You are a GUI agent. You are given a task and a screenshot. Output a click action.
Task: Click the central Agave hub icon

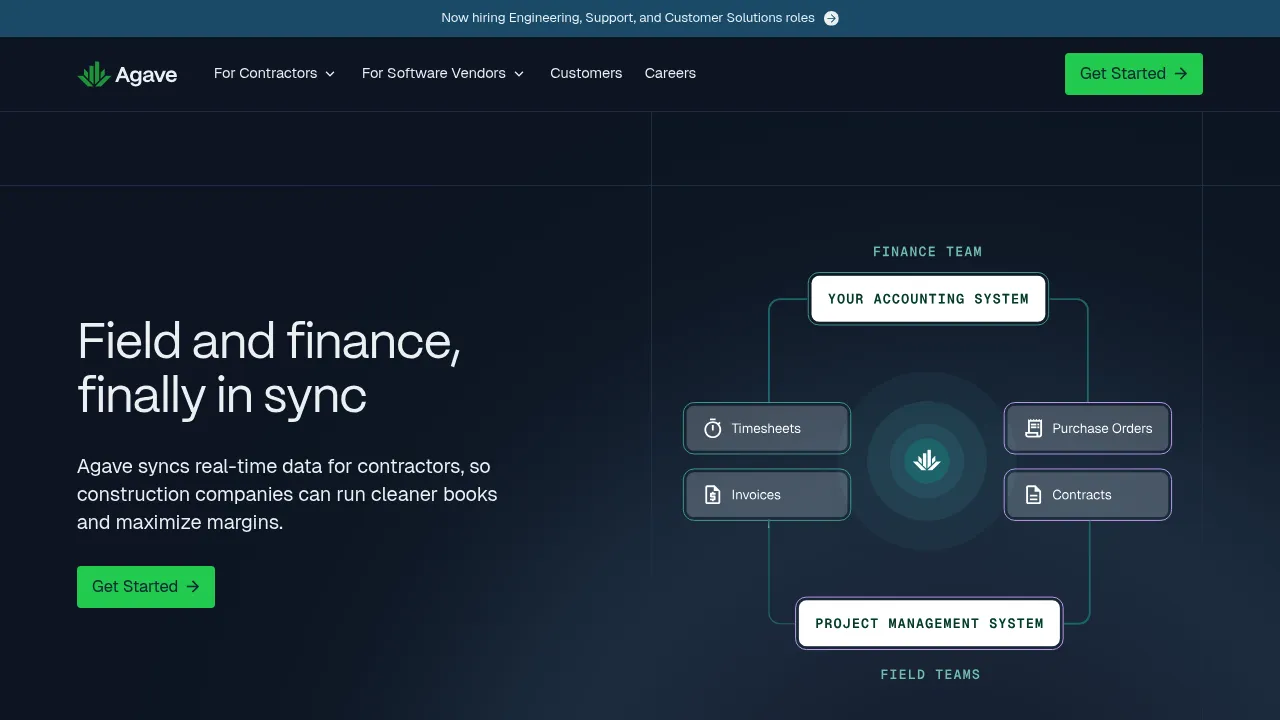click(x=927, y=461)
